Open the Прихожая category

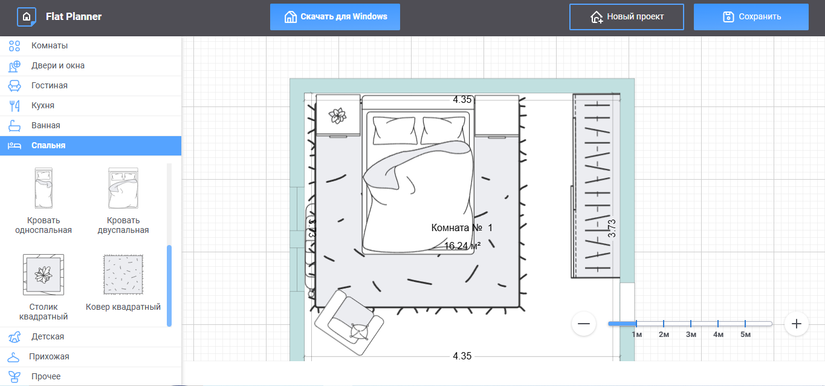pos(90,357)
